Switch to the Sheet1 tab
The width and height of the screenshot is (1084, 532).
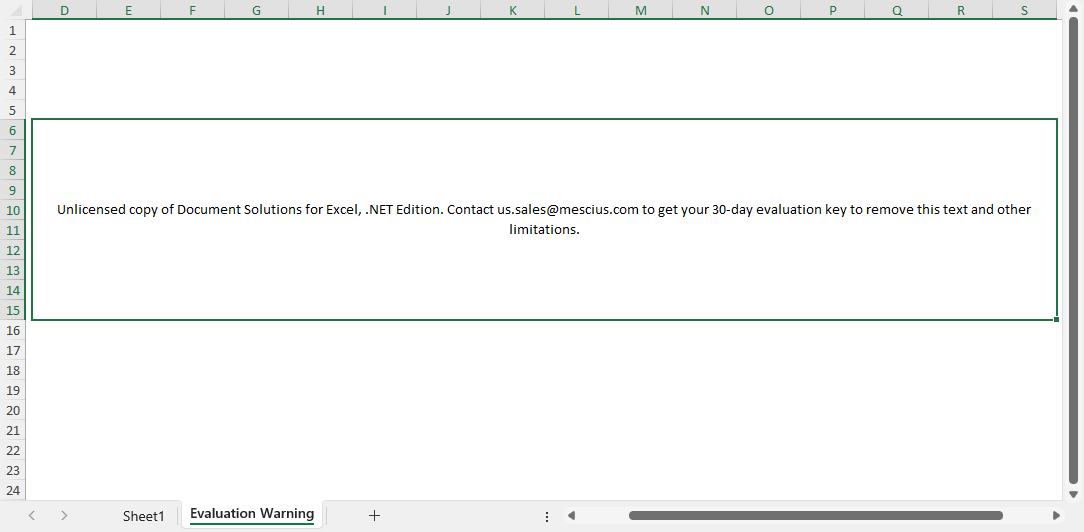144,515
